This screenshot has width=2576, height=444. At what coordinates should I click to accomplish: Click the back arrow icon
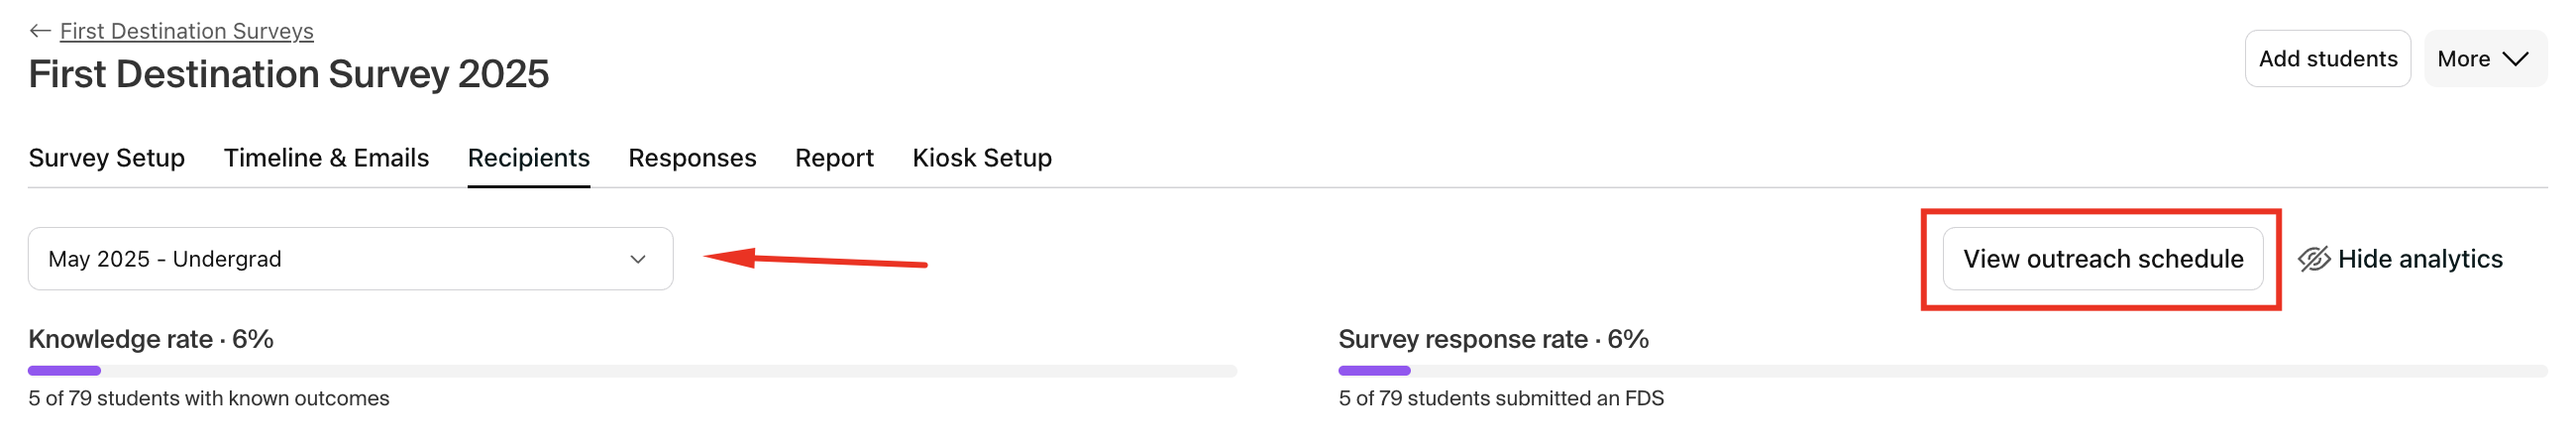coord(40,31)
